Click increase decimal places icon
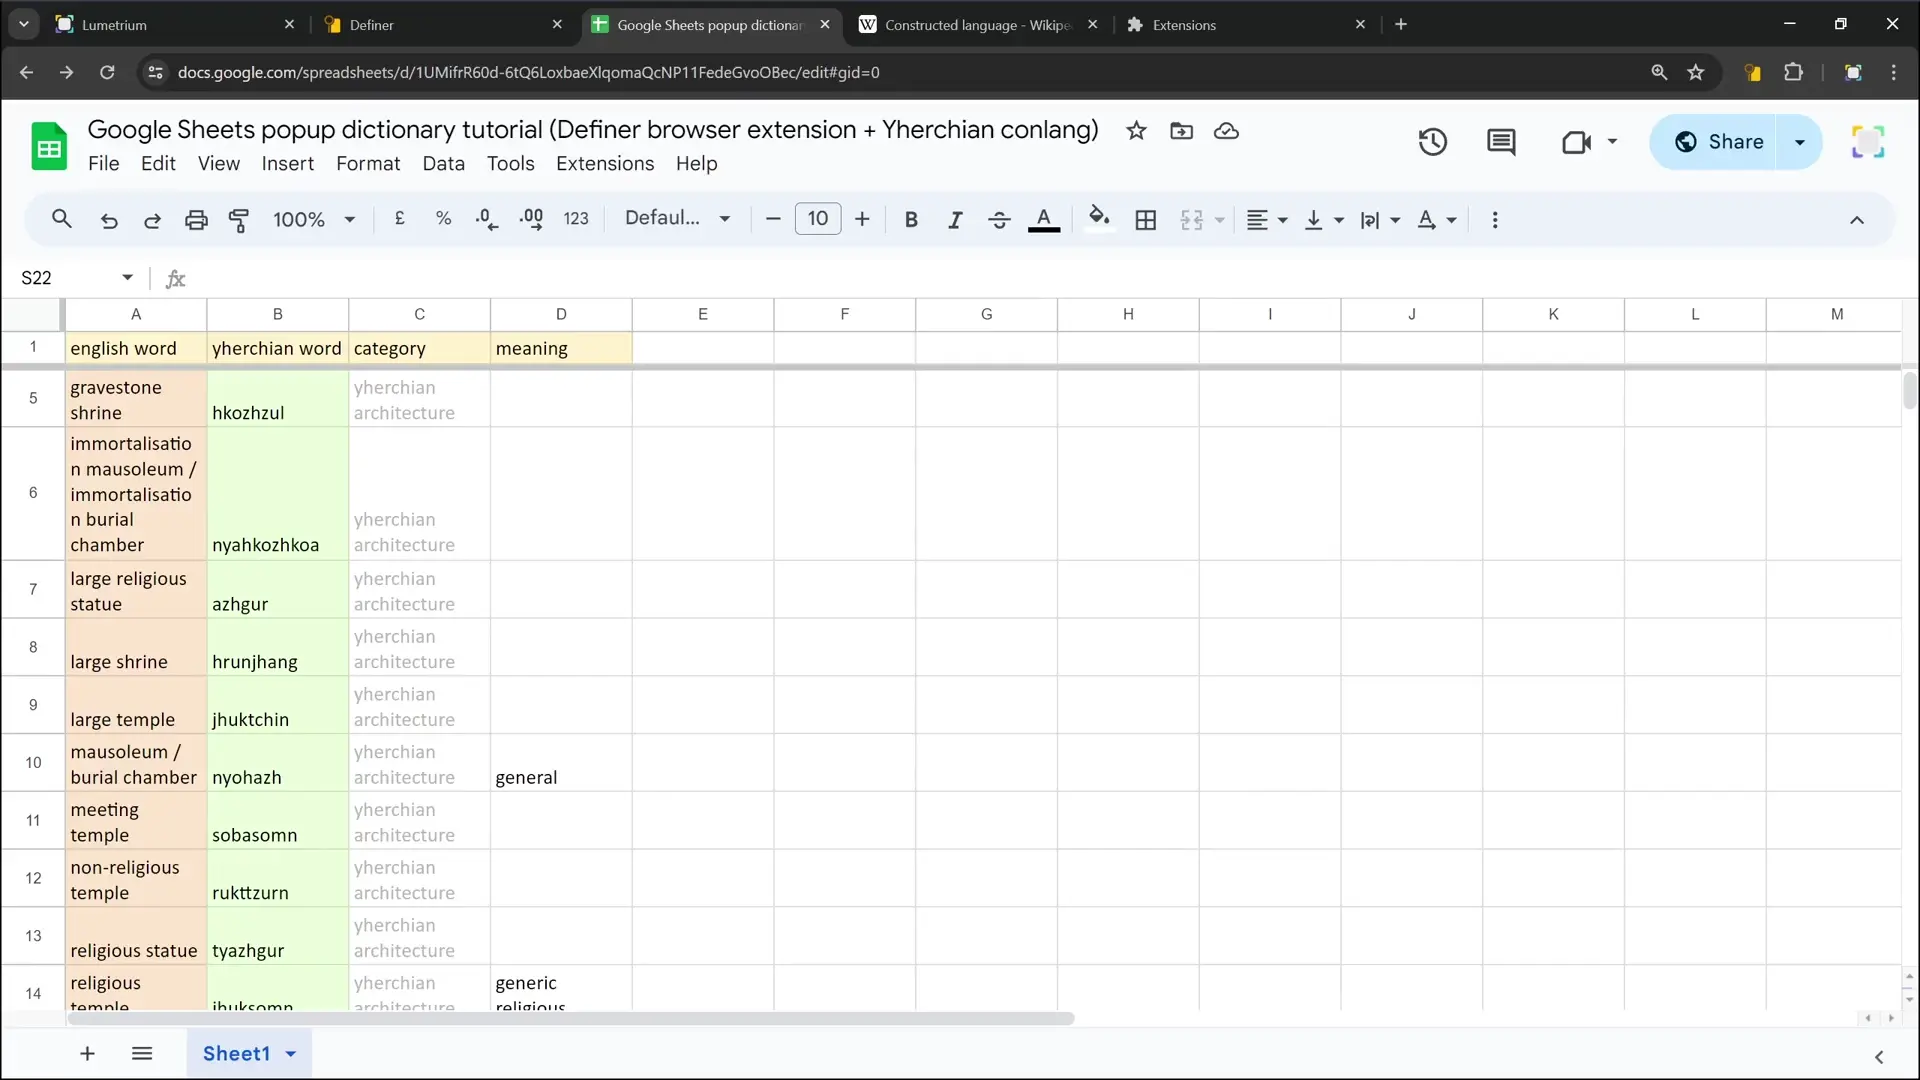The width and height of the screenshot is (1920, 1080). click(531, 220)
